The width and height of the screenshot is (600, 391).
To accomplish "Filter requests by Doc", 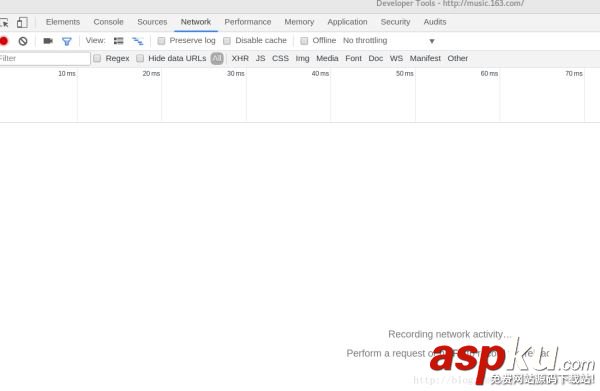I will coord(375,59).
